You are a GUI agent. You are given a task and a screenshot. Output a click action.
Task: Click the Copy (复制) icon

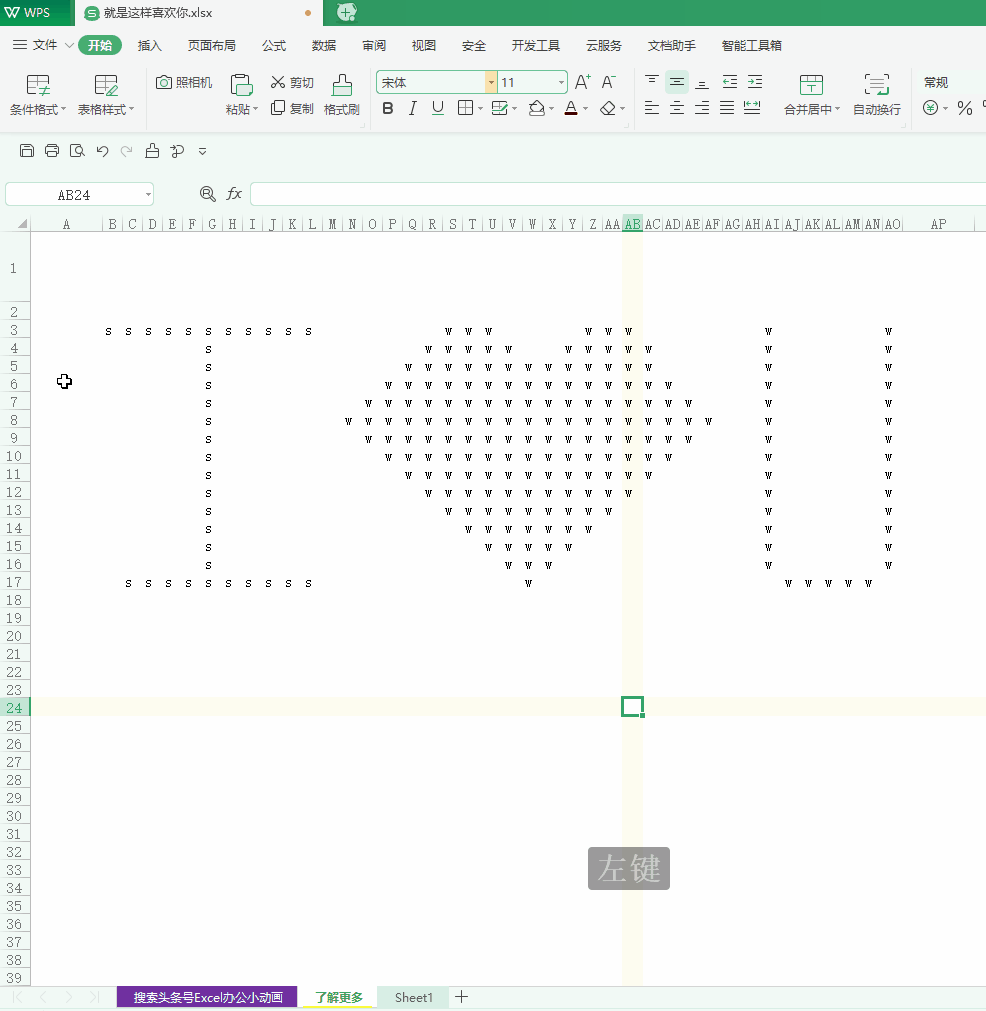click(278, 108)
